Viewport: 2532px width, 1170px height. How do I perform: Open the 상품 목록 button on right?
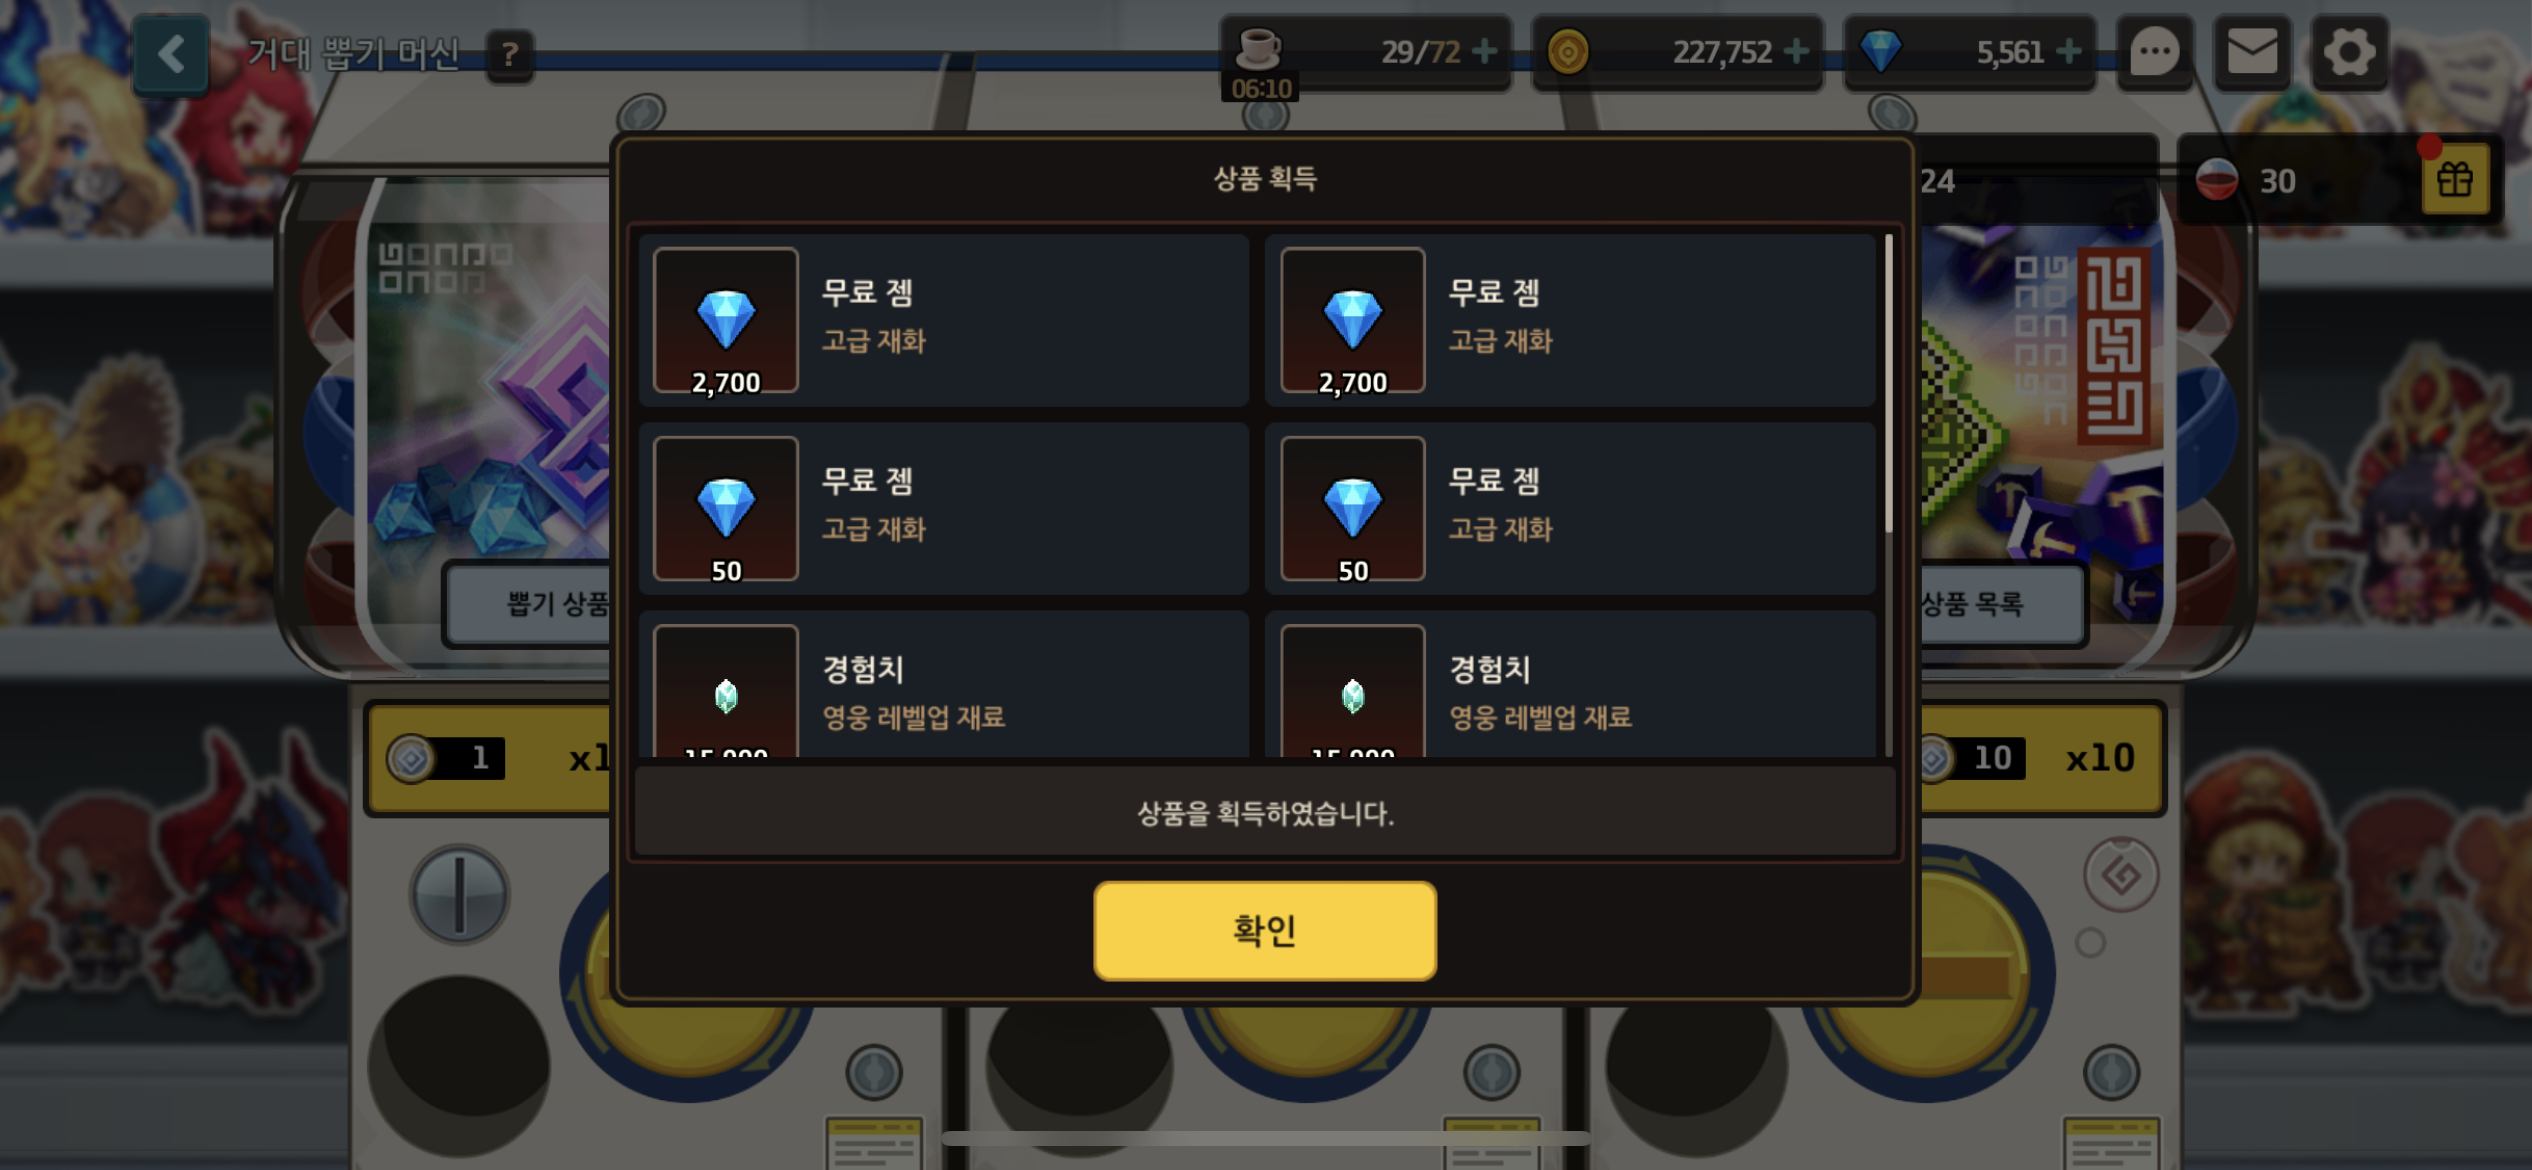click(2002, 604)
